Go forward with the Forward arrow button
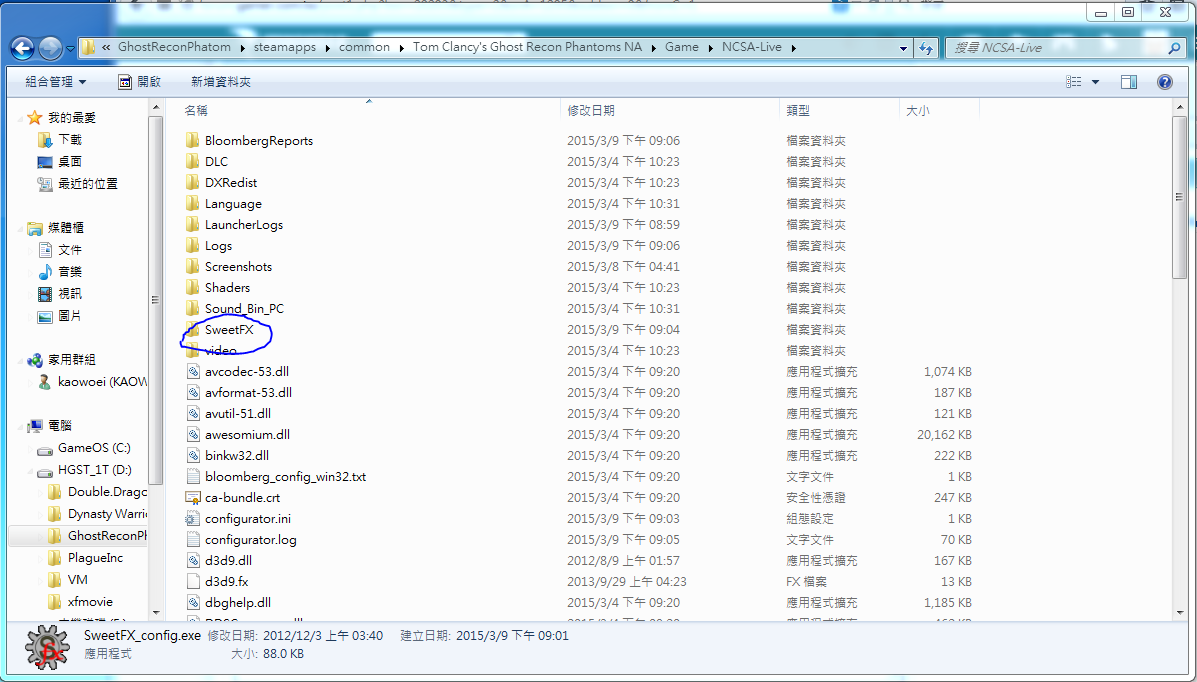The image size is (1197, 682). tap(50, 48)
